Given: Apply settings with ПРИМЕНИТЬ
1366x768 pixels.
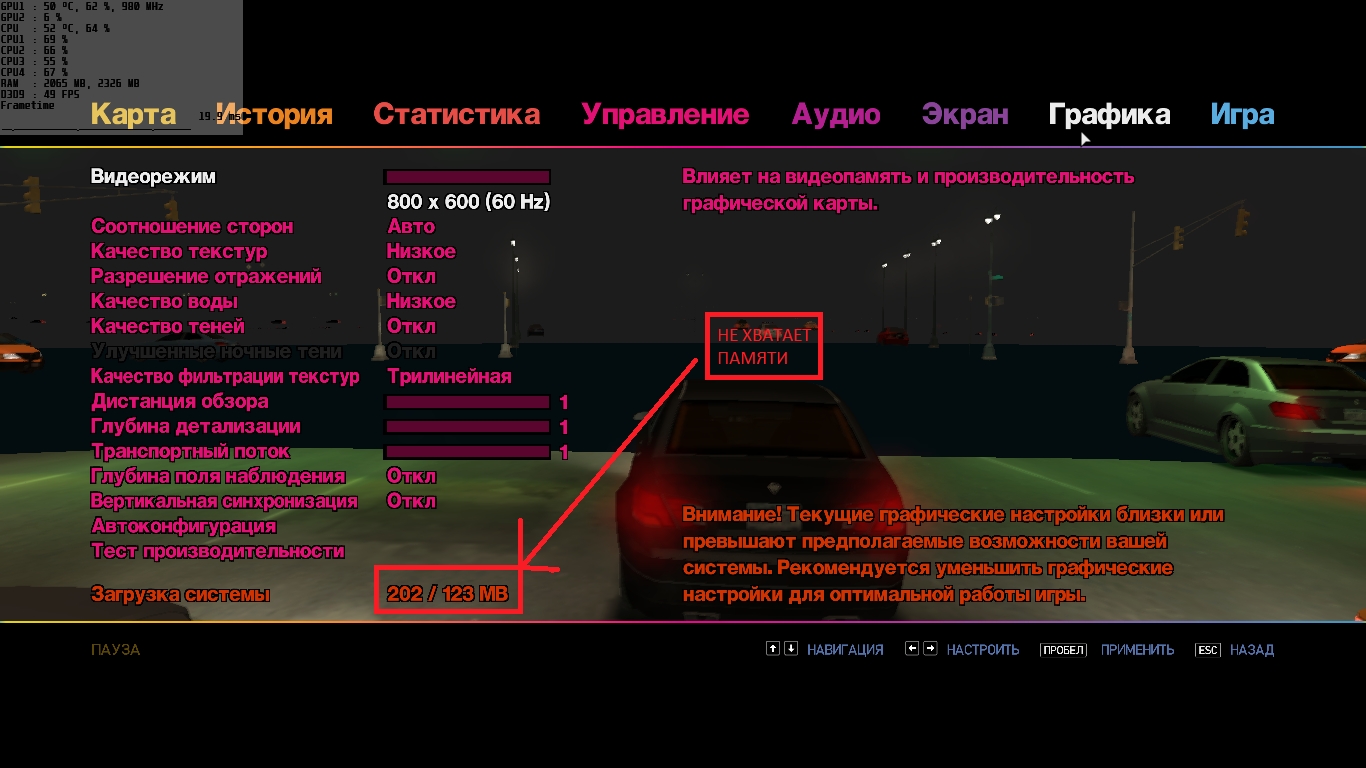Looking at the screenshot, I should pyautogui.click(x=1137, y=650).
